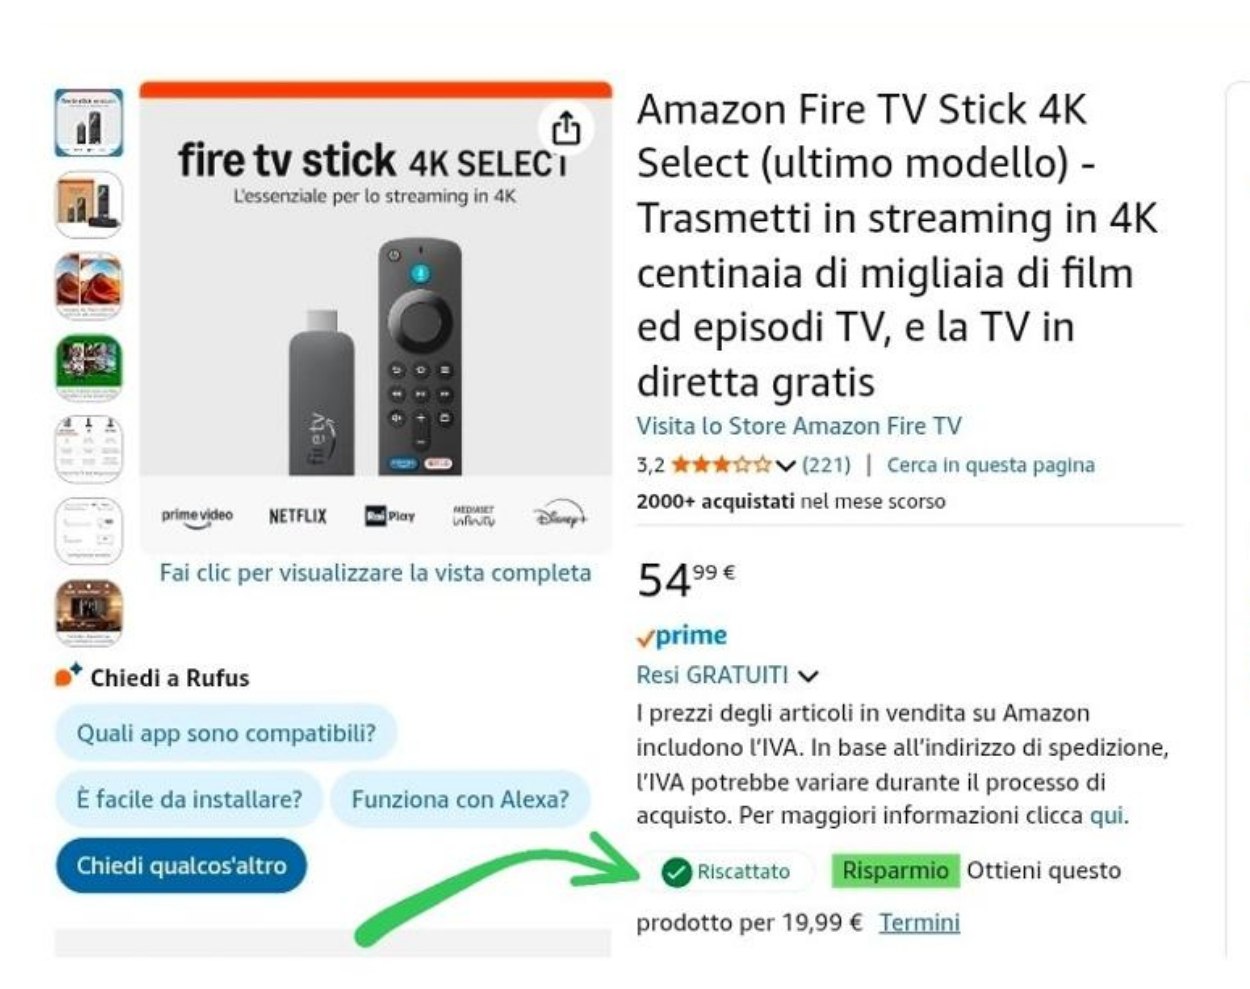Ask Rufus "Quali app sono compatibili?"

tap(226, 733)
